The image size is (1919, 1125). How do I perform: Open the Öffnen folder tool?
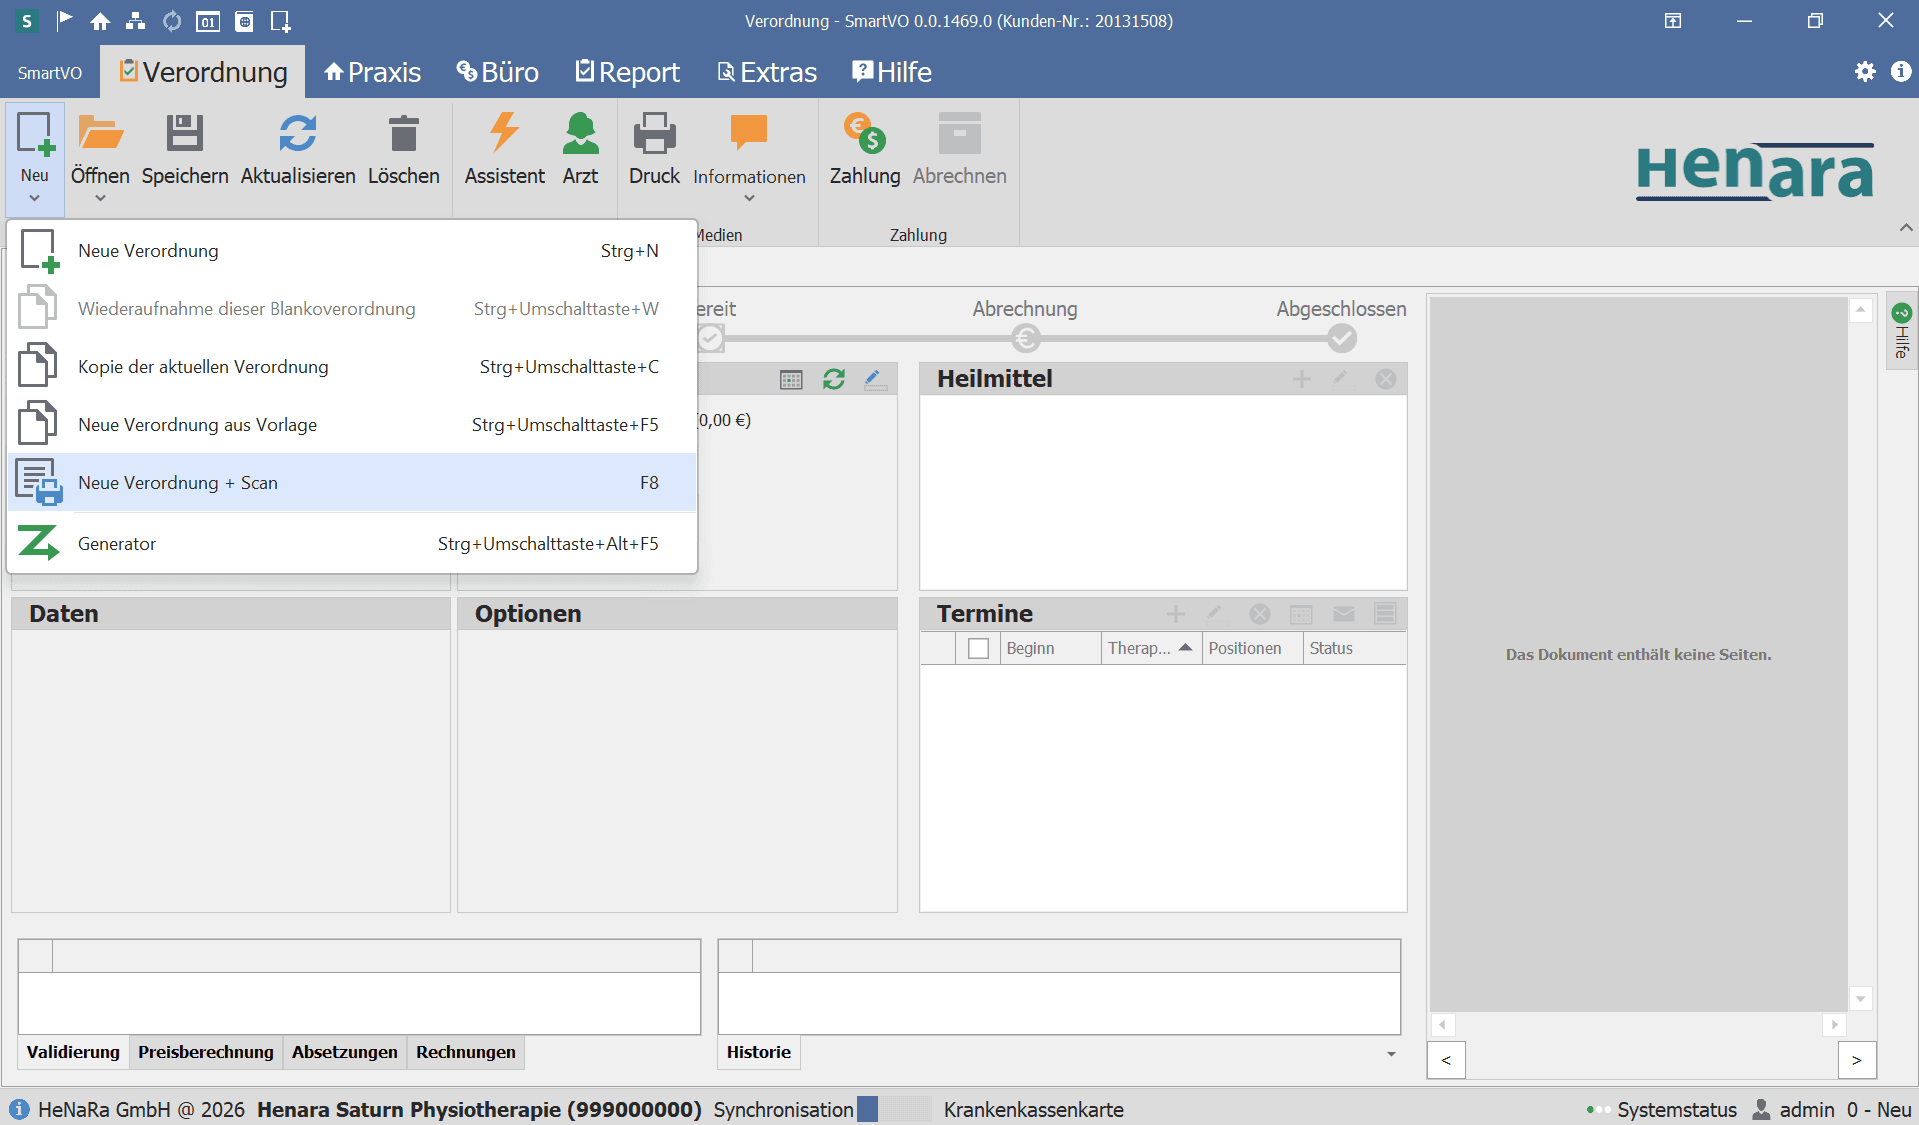100,150
